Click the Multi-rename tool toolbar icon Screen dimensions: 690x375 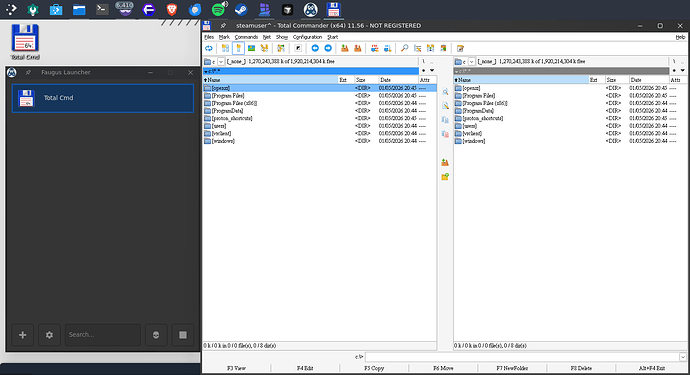point(417,48)
